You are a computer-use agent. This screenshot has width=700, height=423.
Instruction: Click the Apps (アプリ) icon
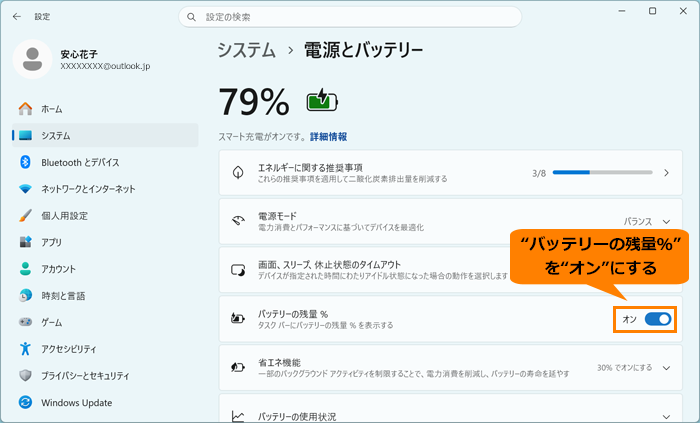click(25, 242)
